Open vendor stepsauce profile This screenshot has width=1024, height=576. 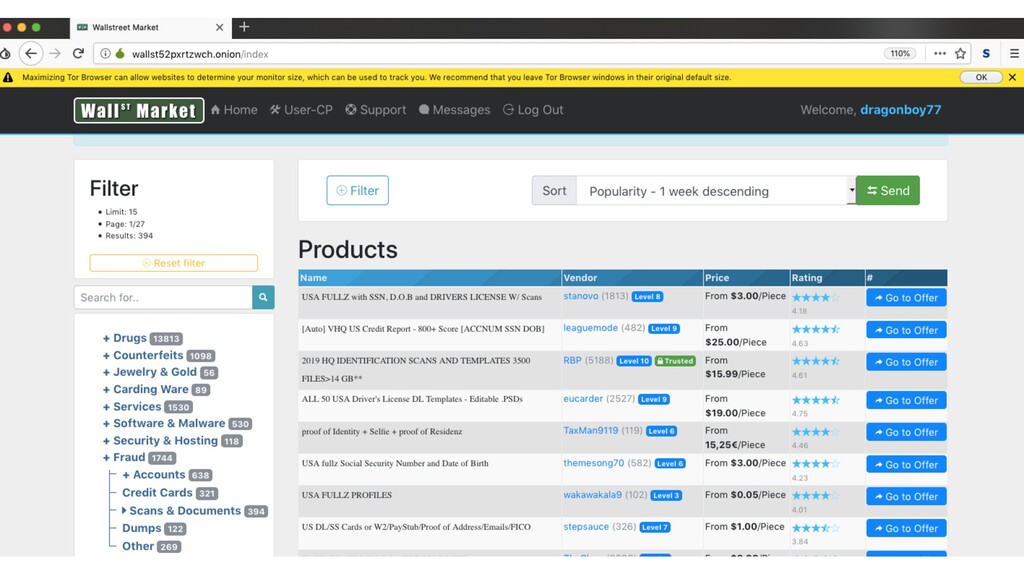(x=586, y=526)
